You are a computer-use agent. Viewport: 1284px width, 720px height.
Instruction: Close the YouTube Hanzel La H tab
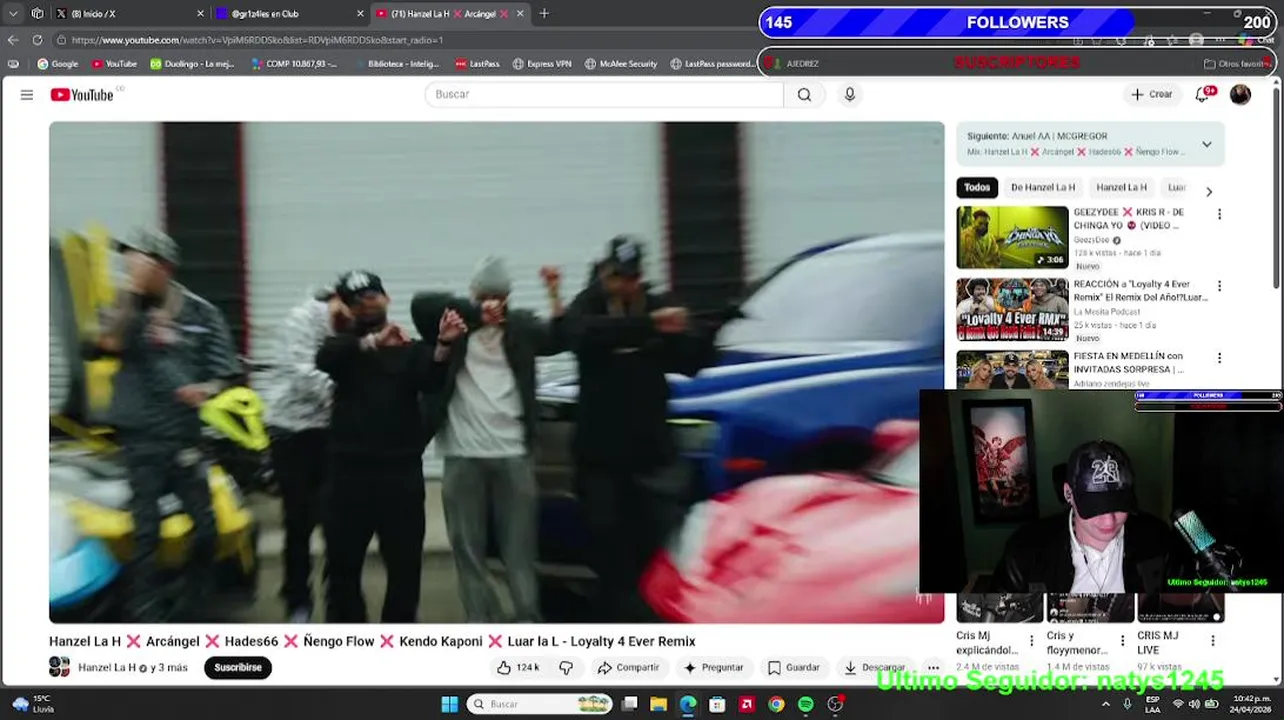(519, 14)
